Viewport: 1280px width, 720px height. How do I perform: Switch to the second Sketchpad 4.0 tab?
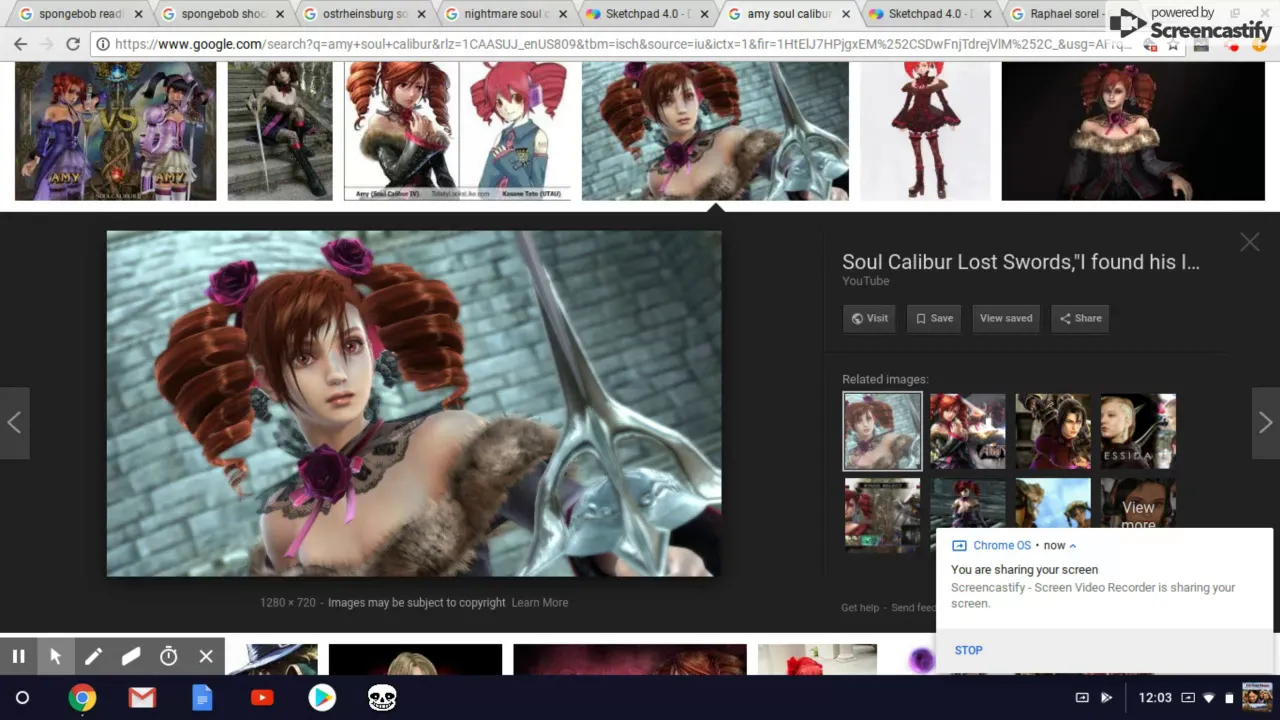tap(931, 14)
